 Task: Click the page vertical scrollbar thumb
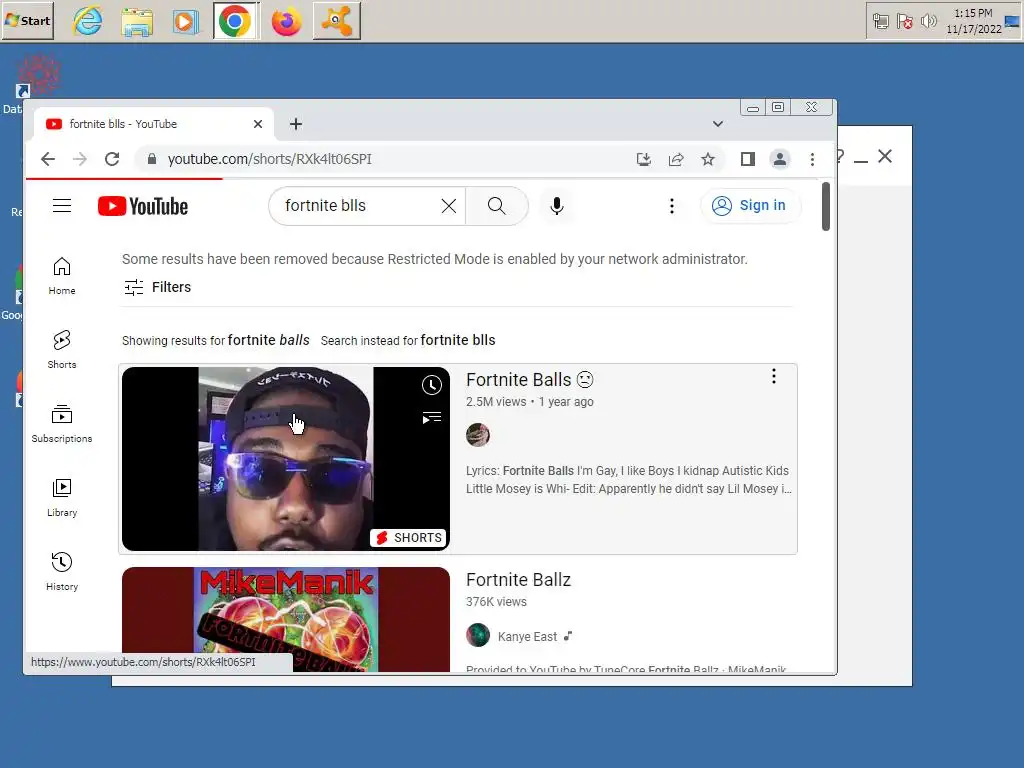[x=825, y=206]
